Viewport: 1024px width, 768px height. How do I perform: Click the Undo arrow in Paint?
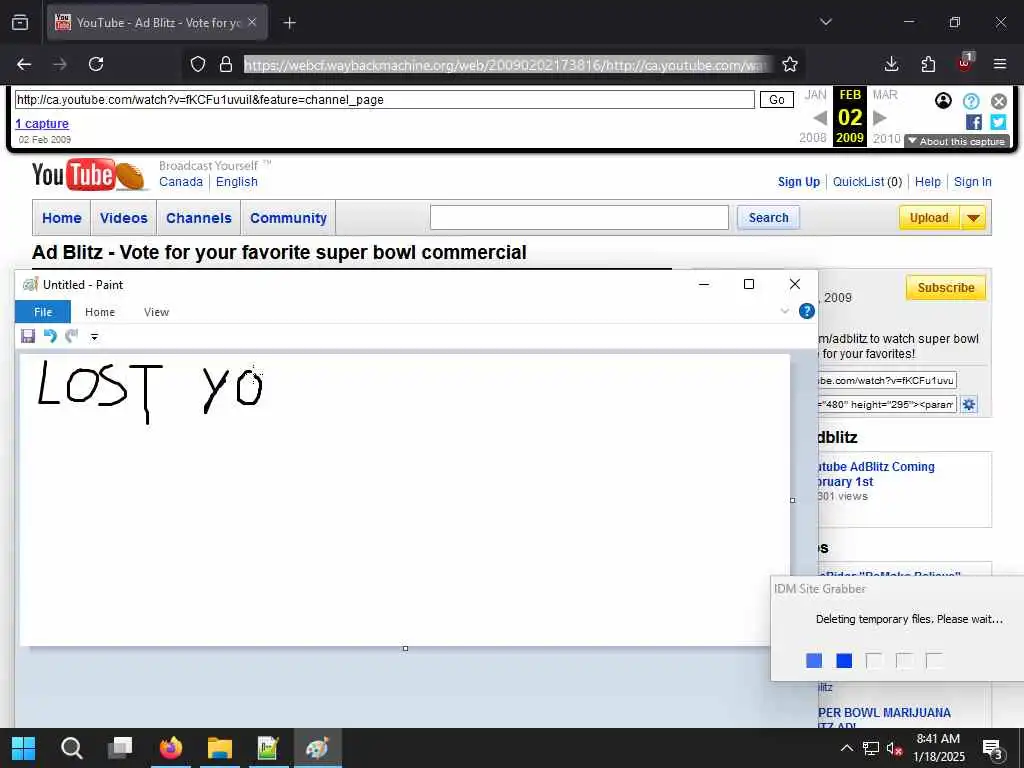[50, 336]
